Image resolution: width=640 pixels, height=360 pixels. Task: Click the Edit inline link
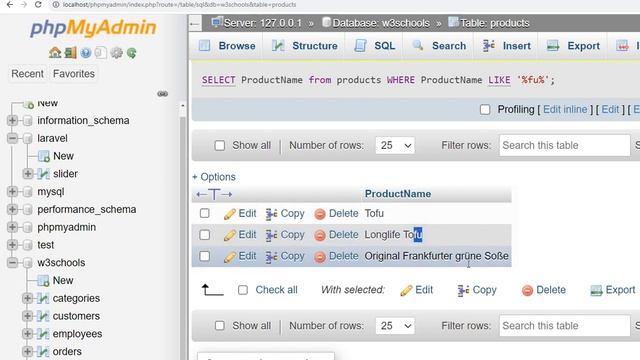coord(565,109)
